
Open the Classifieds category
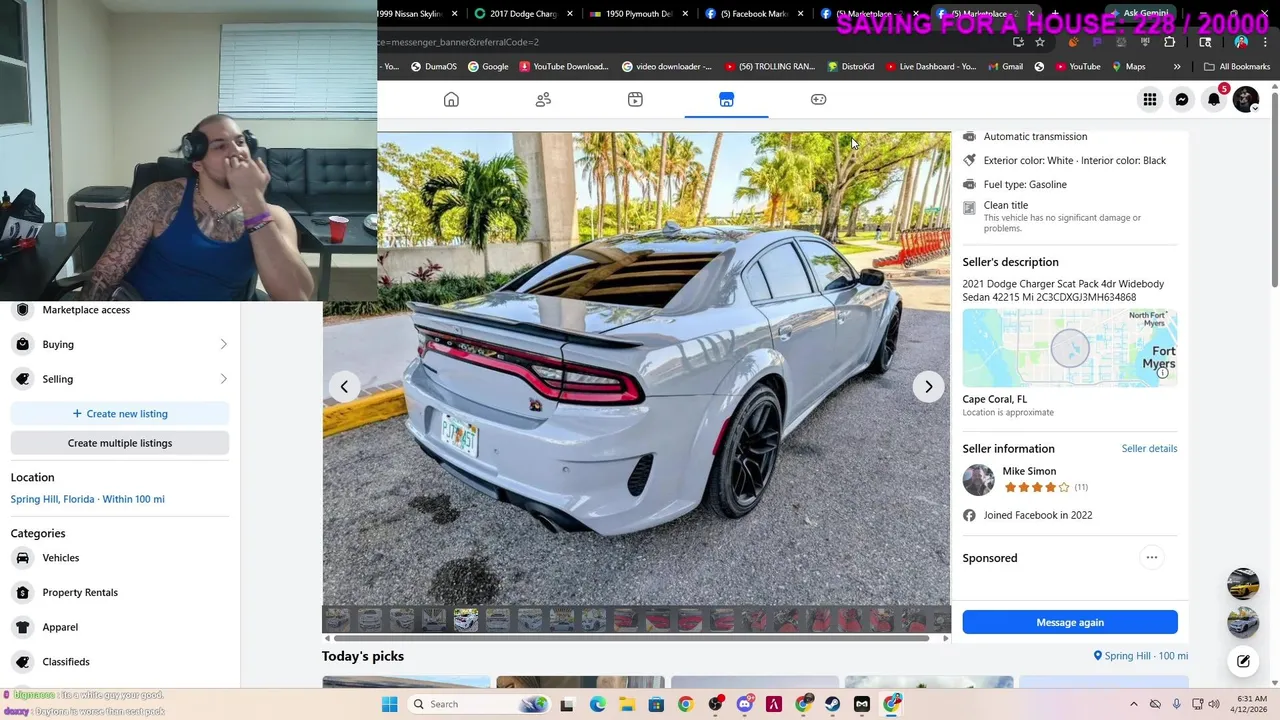click(120, 661)
